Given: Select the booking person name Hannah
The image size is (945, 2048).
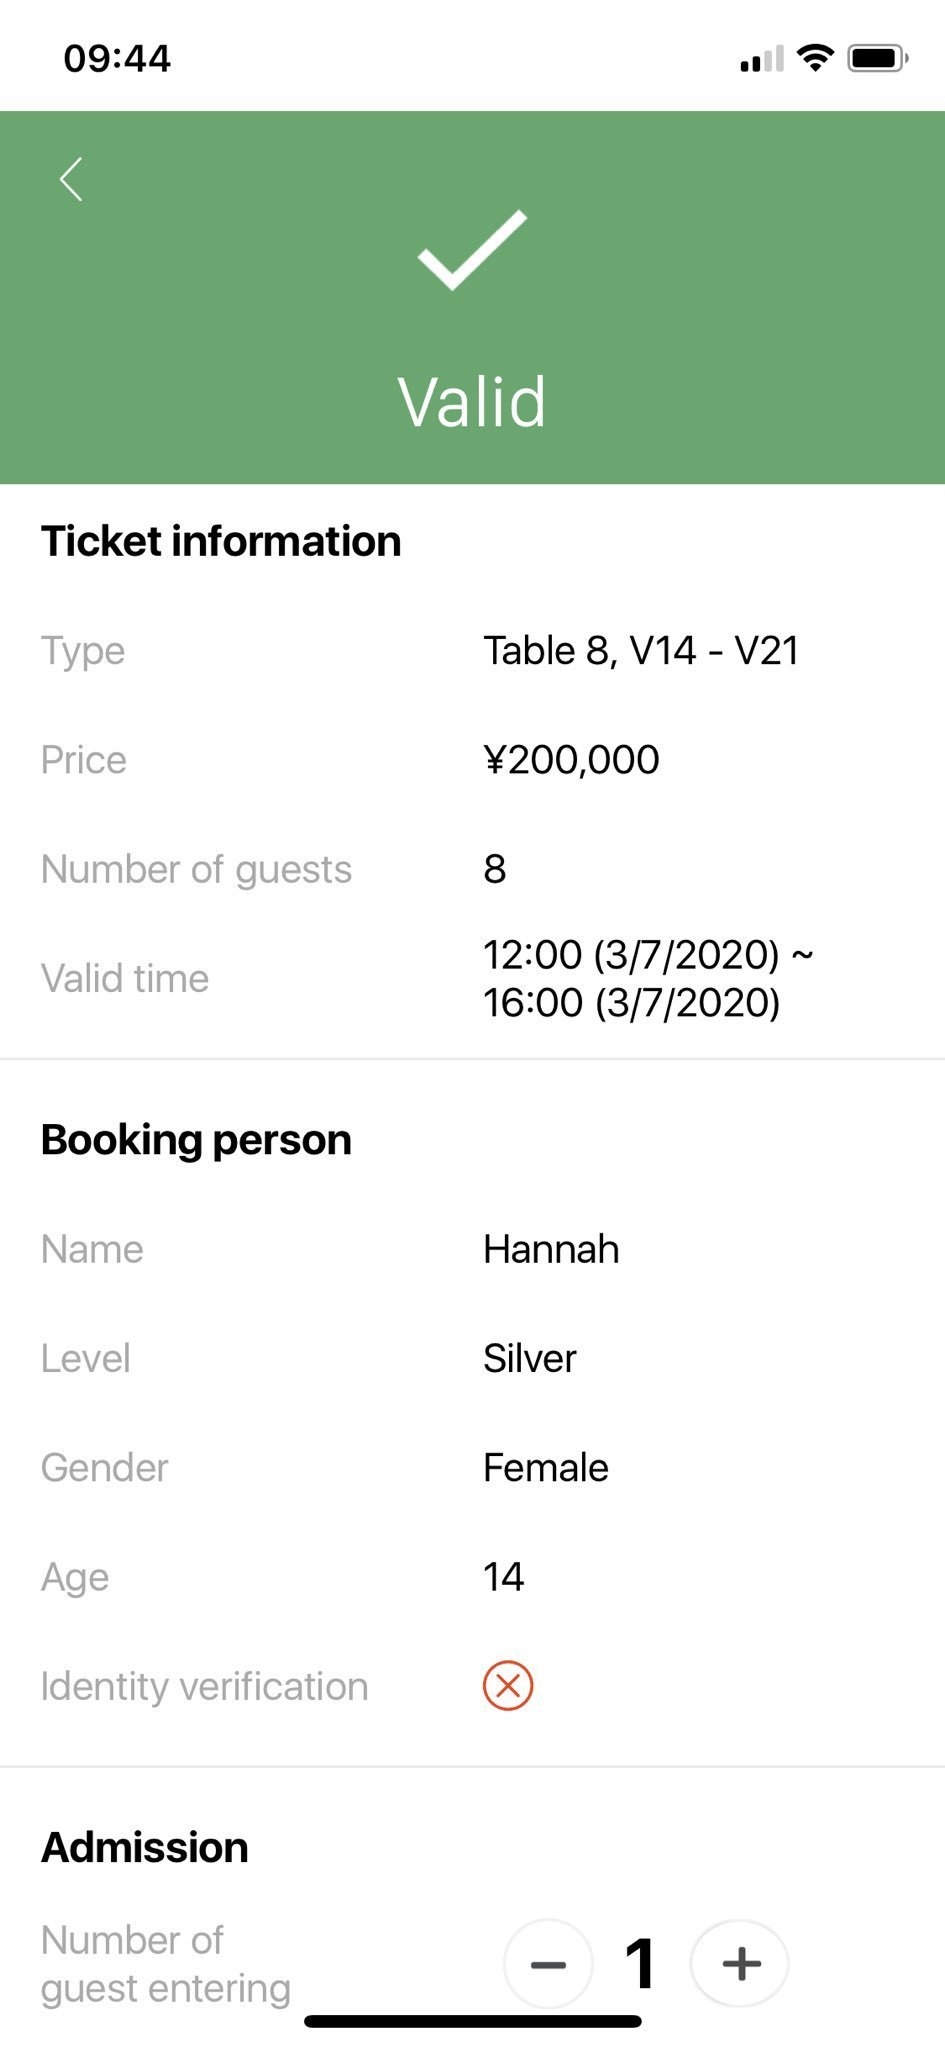Looking at the screenshot, I should coord(551,1249).
